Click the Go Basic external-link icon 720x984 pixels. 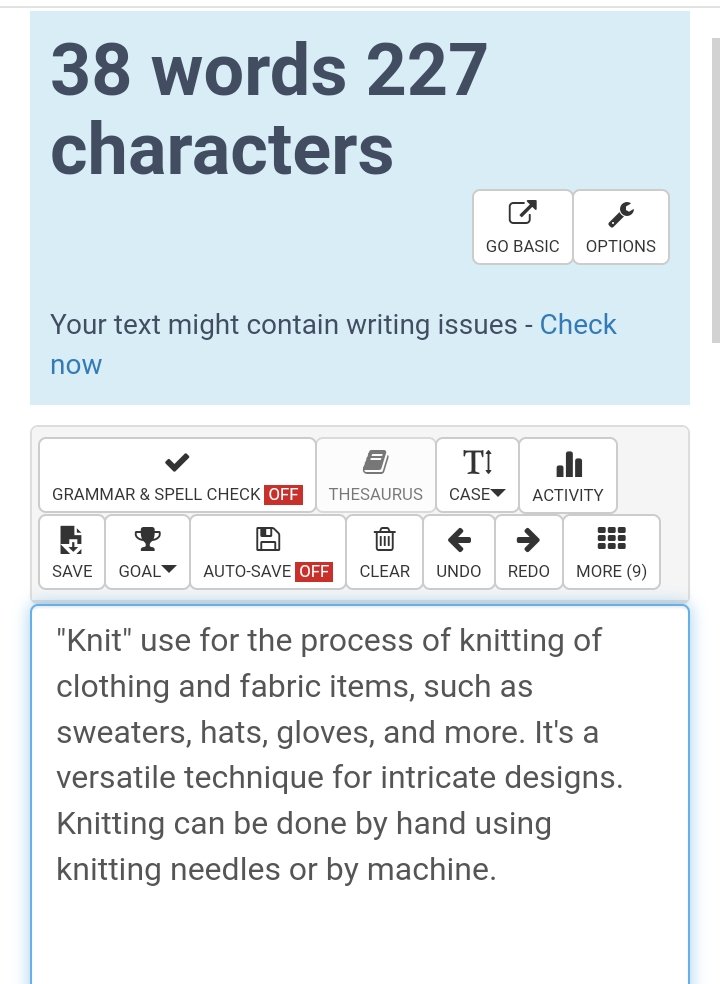coord(522,213)
